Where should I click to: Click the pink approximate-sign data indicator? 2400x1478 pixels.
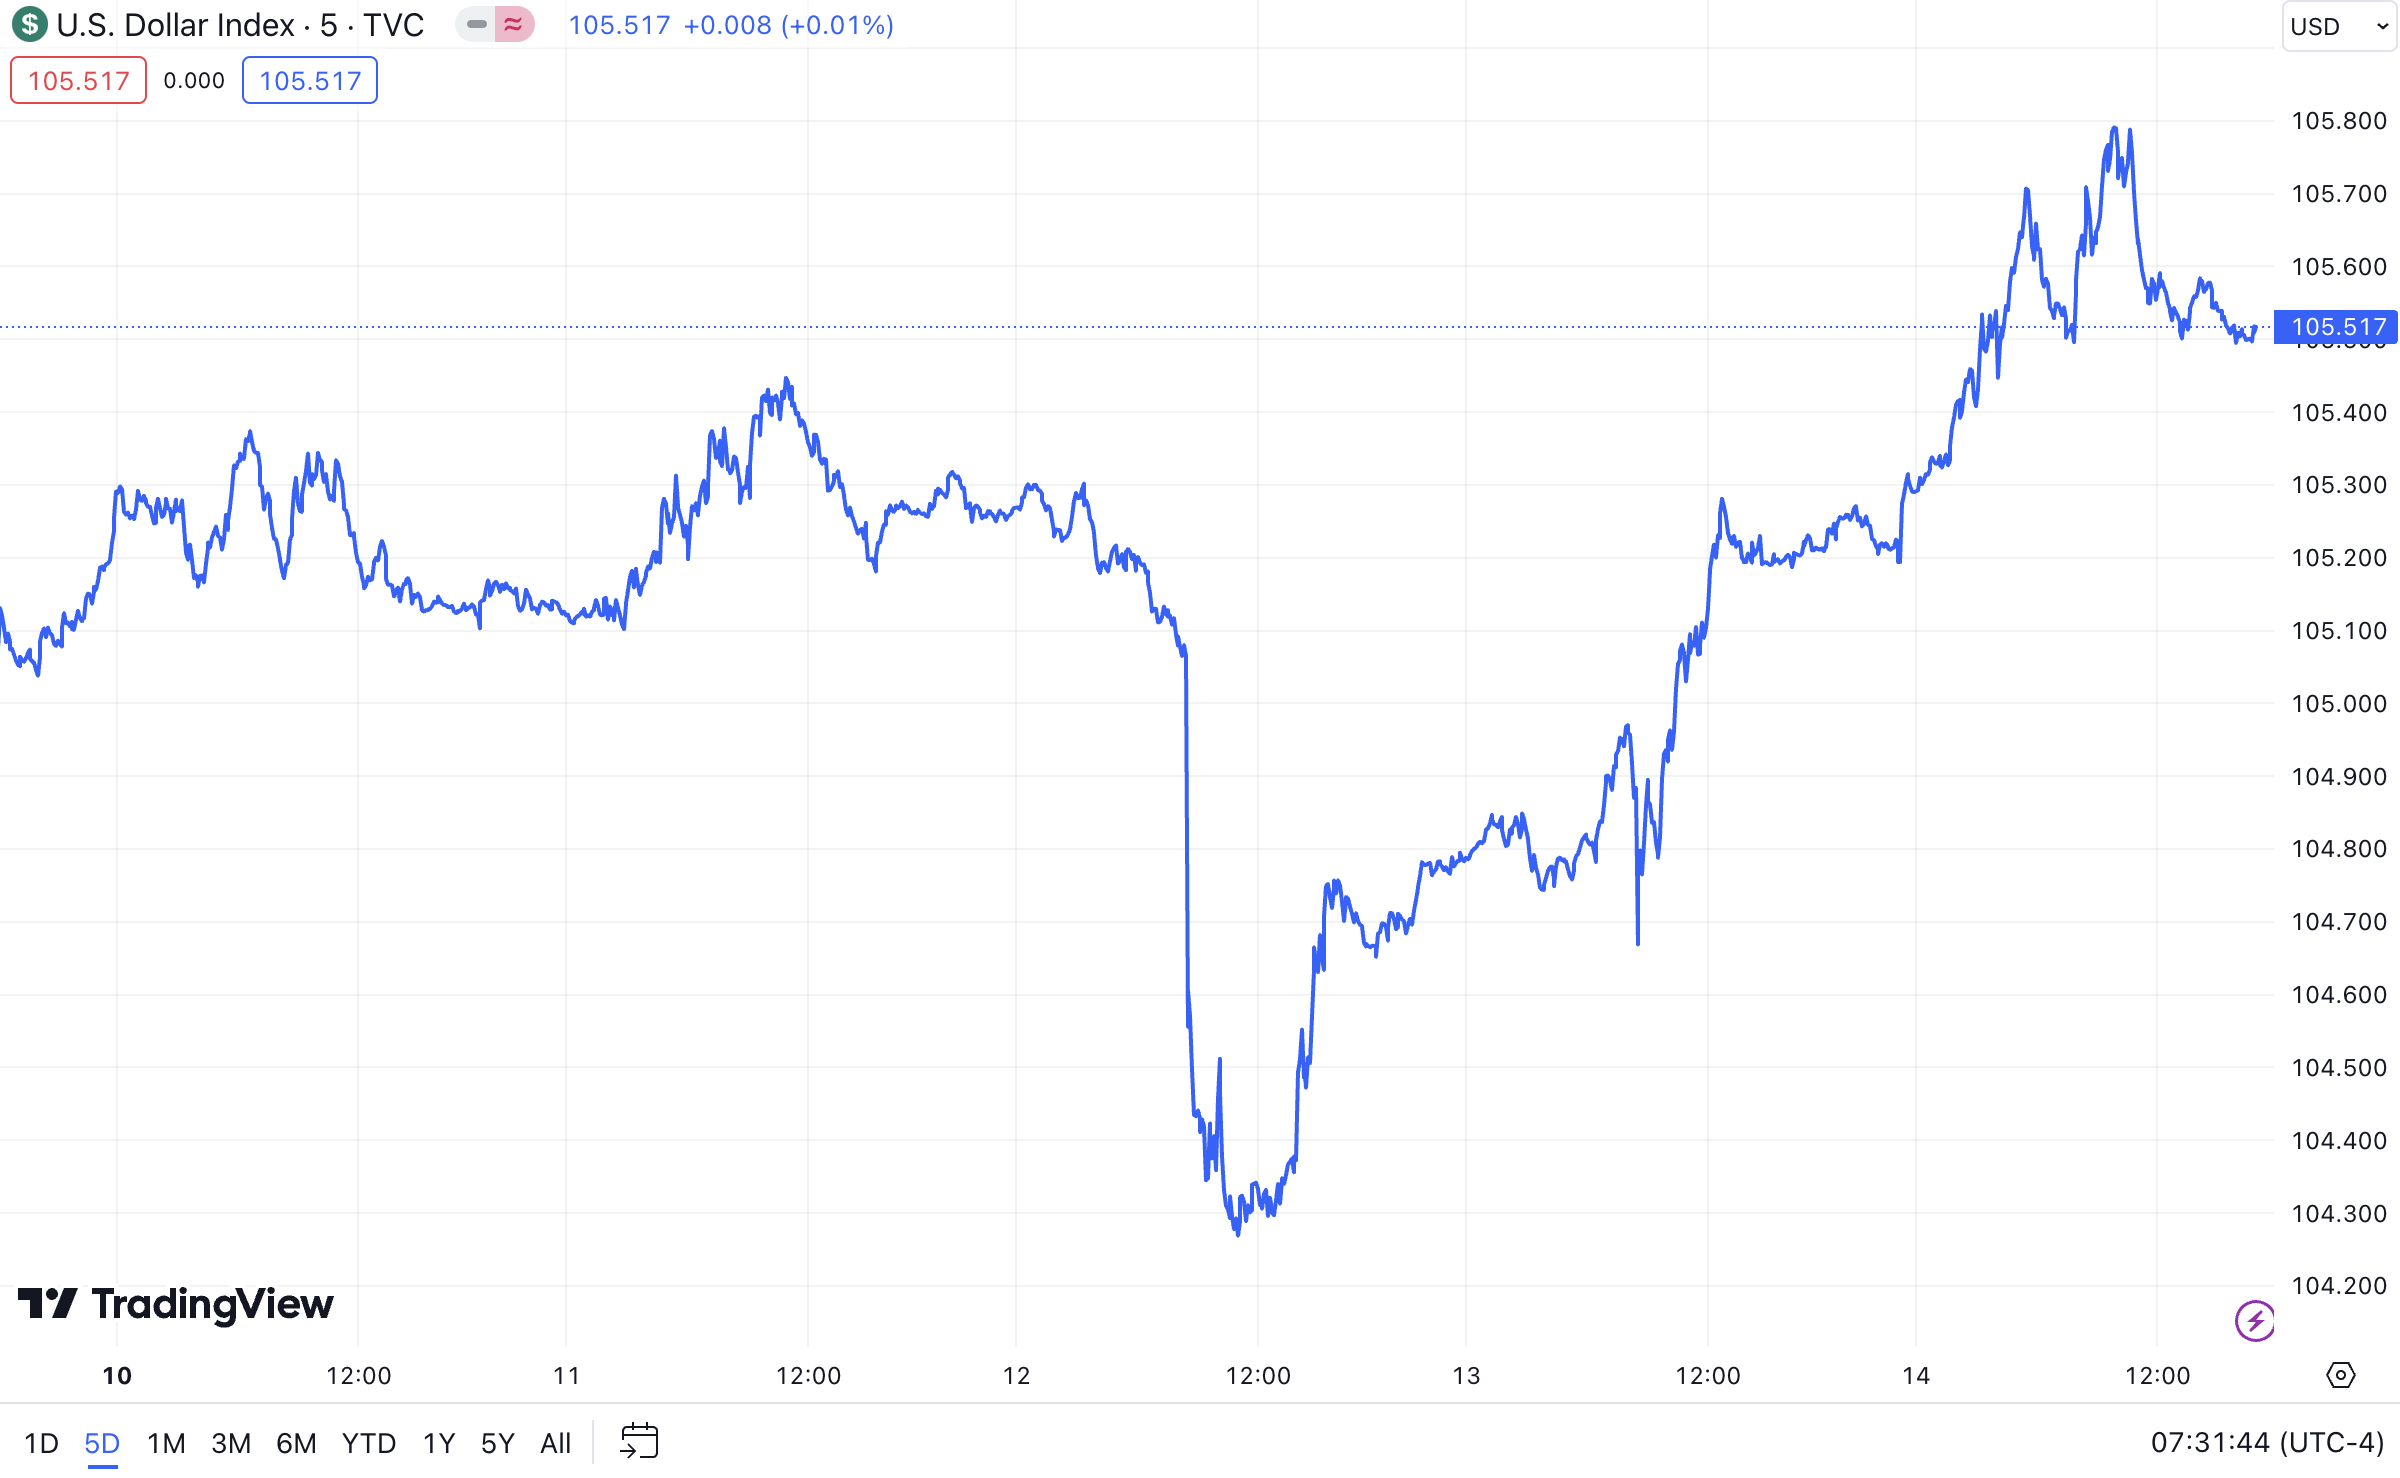pyautogui.click(x=514, y=24)
